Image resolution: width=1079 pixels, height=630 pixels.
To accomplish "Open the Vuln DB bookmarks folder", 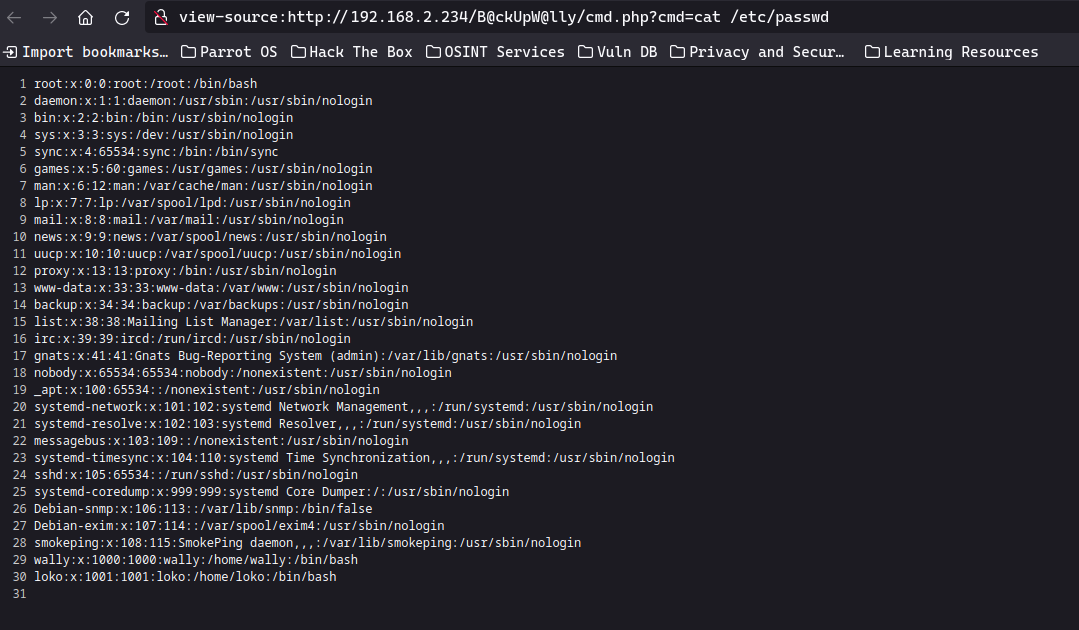I will [x=618, y=52].
